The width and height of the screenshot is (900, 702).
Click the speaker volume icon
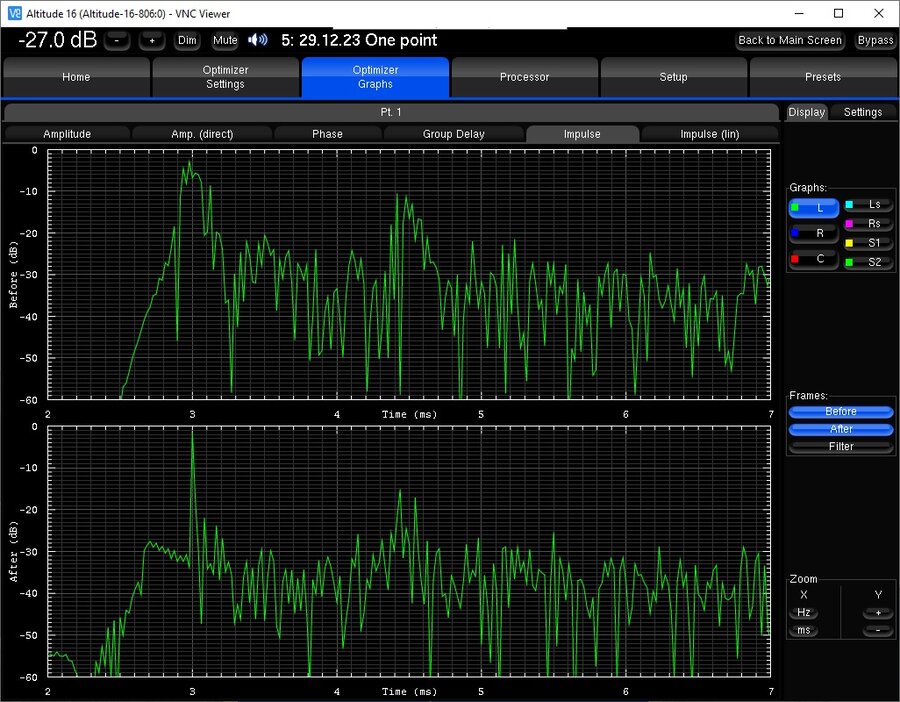(258, 40)
